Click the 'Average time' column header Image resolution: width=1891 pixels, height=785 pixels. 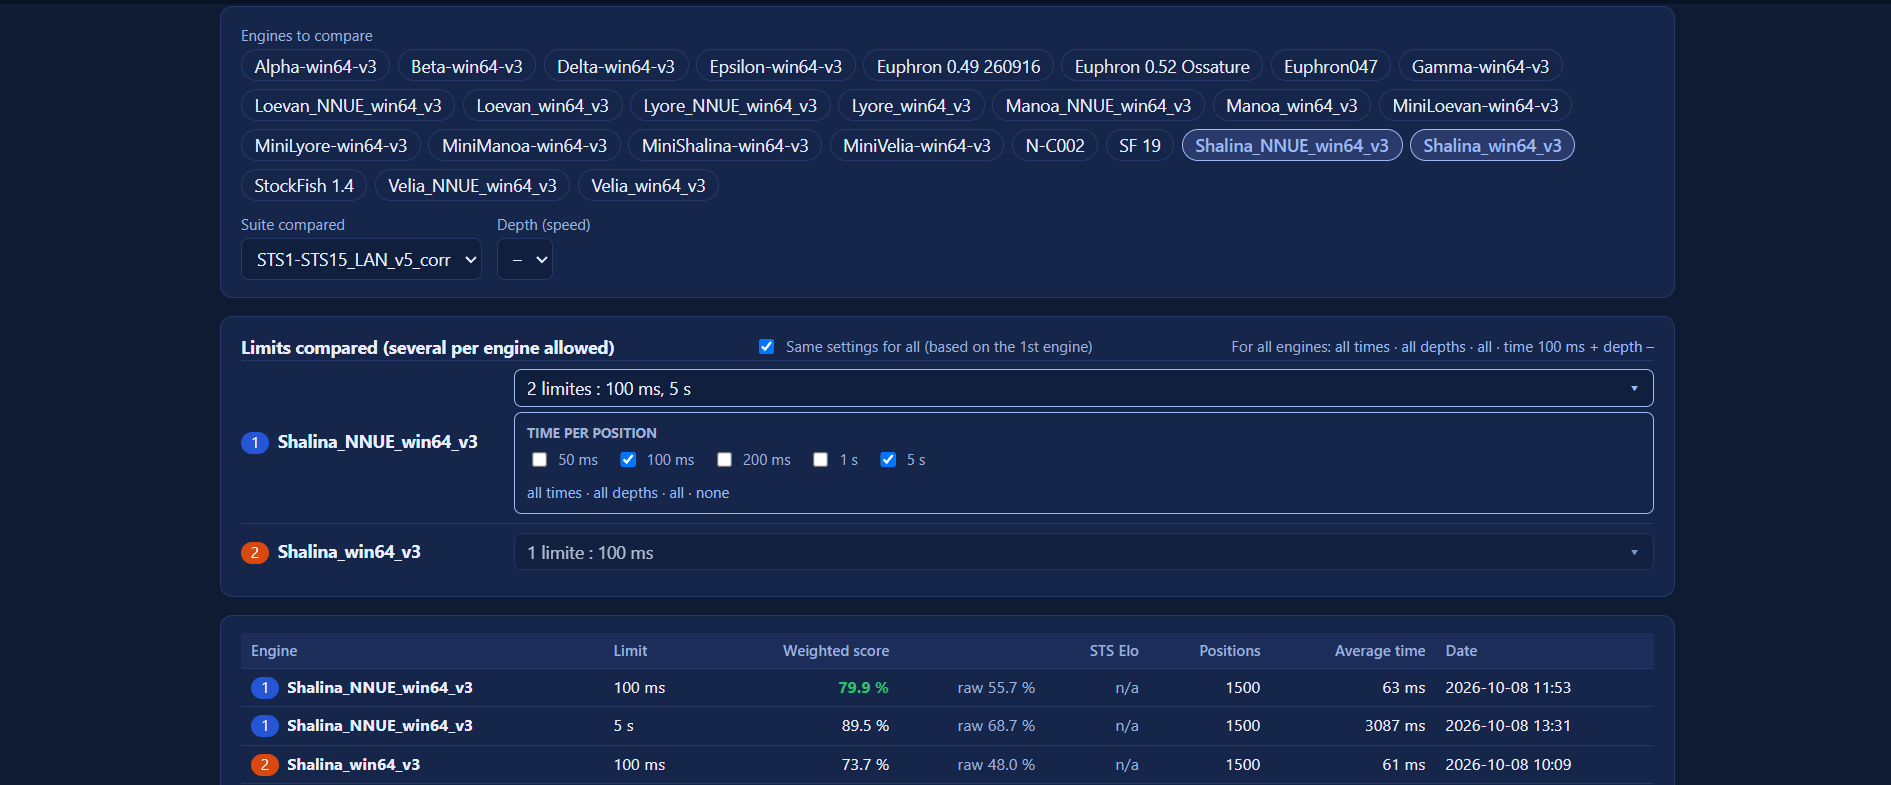(1380, 651)
